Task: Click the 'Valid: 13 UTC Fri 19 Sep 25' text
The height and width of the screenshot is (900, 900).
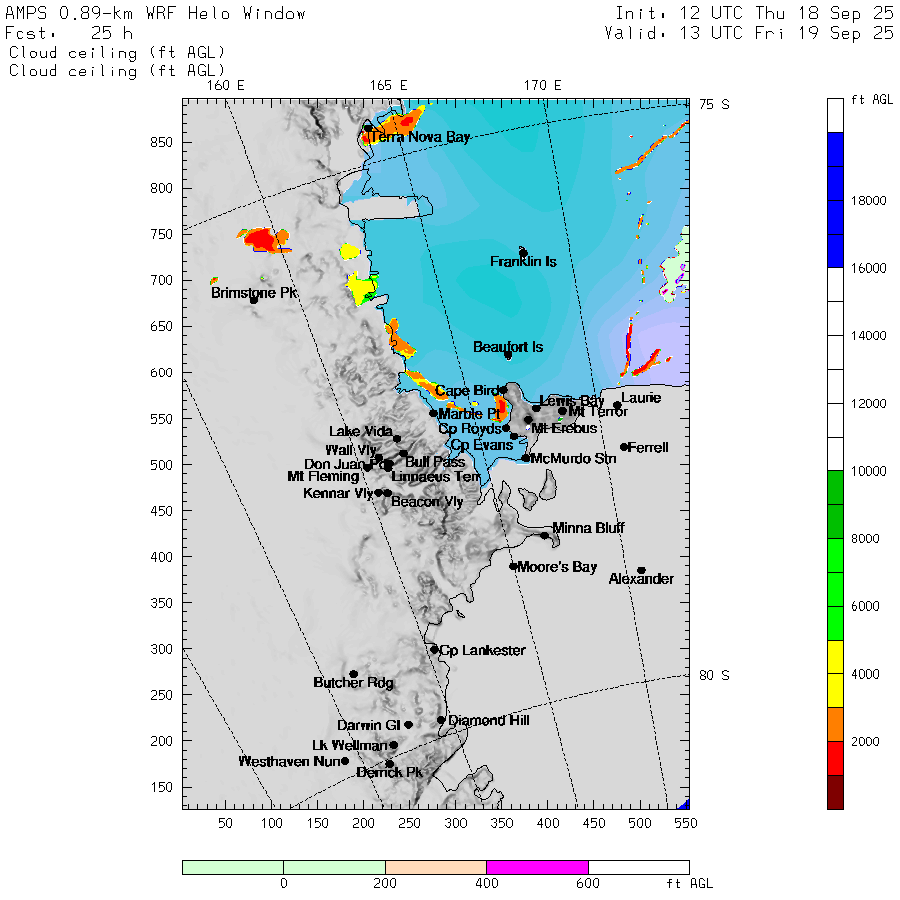Action: click(x=748, y=33)
